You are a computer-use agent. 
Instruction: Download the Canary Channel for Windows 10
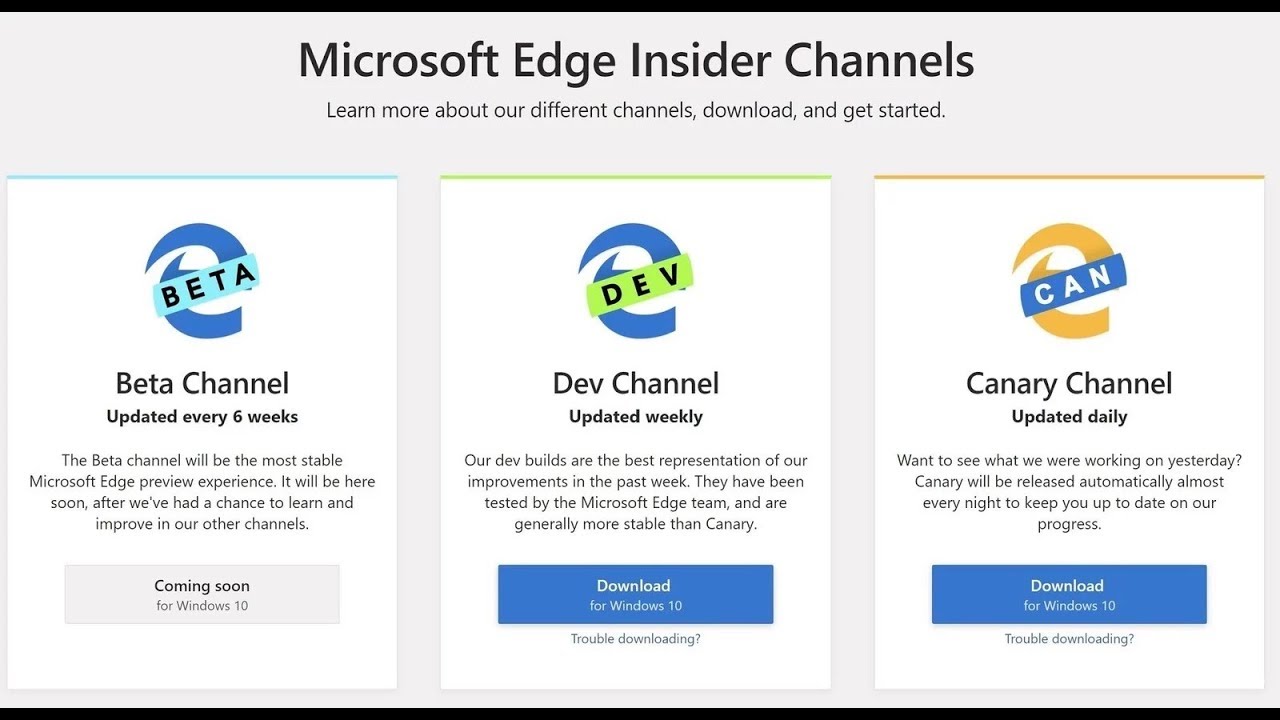pyautogui.click(x=1069, y=594)
